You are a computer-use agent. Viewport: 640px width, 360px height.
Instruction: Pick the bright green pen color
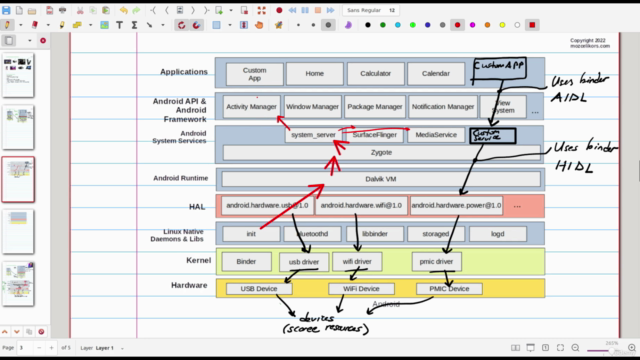[x=413, y=25]
